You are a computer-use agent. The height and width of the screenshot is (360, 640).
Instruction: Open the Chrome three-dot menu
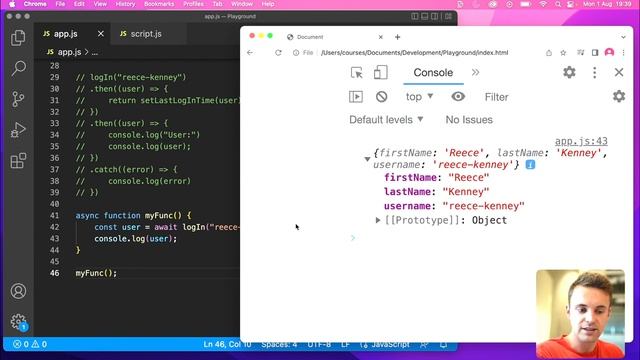click(623, 53)
